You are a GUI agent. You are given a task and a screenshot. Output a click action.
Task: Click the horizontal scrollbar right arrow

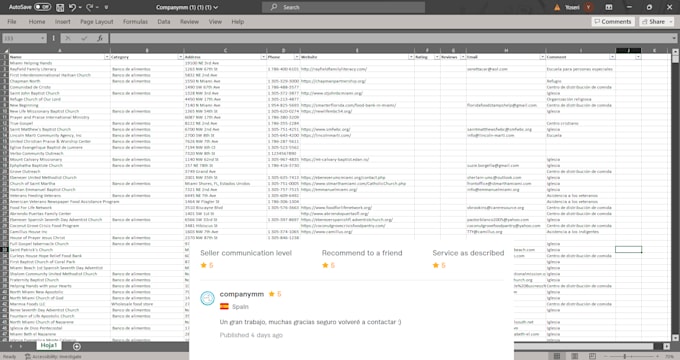667,346
